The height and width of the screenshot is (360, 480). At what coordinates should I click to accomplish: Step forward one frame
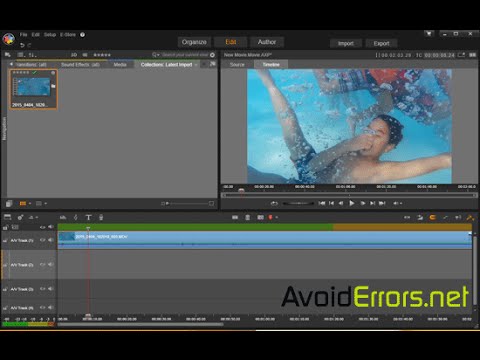tap(363, 203)
